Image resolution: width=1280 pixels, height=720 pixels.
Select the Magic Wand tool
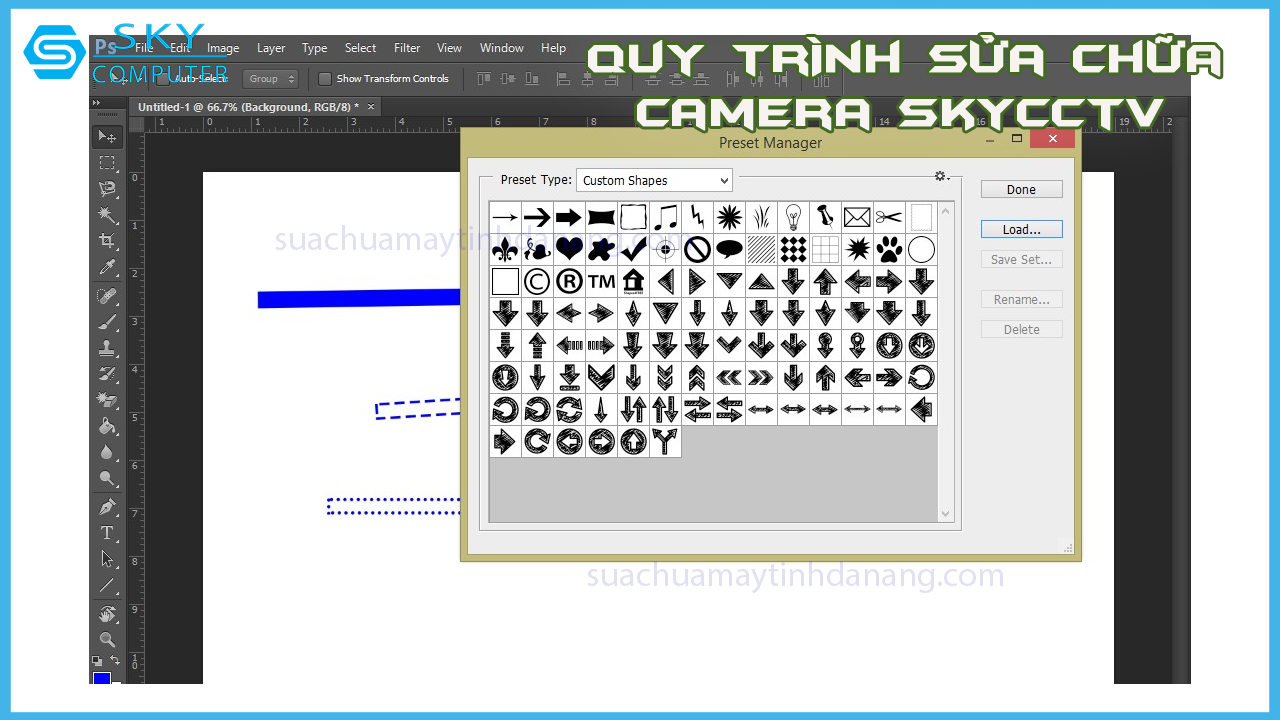click(x=107, y=215)
